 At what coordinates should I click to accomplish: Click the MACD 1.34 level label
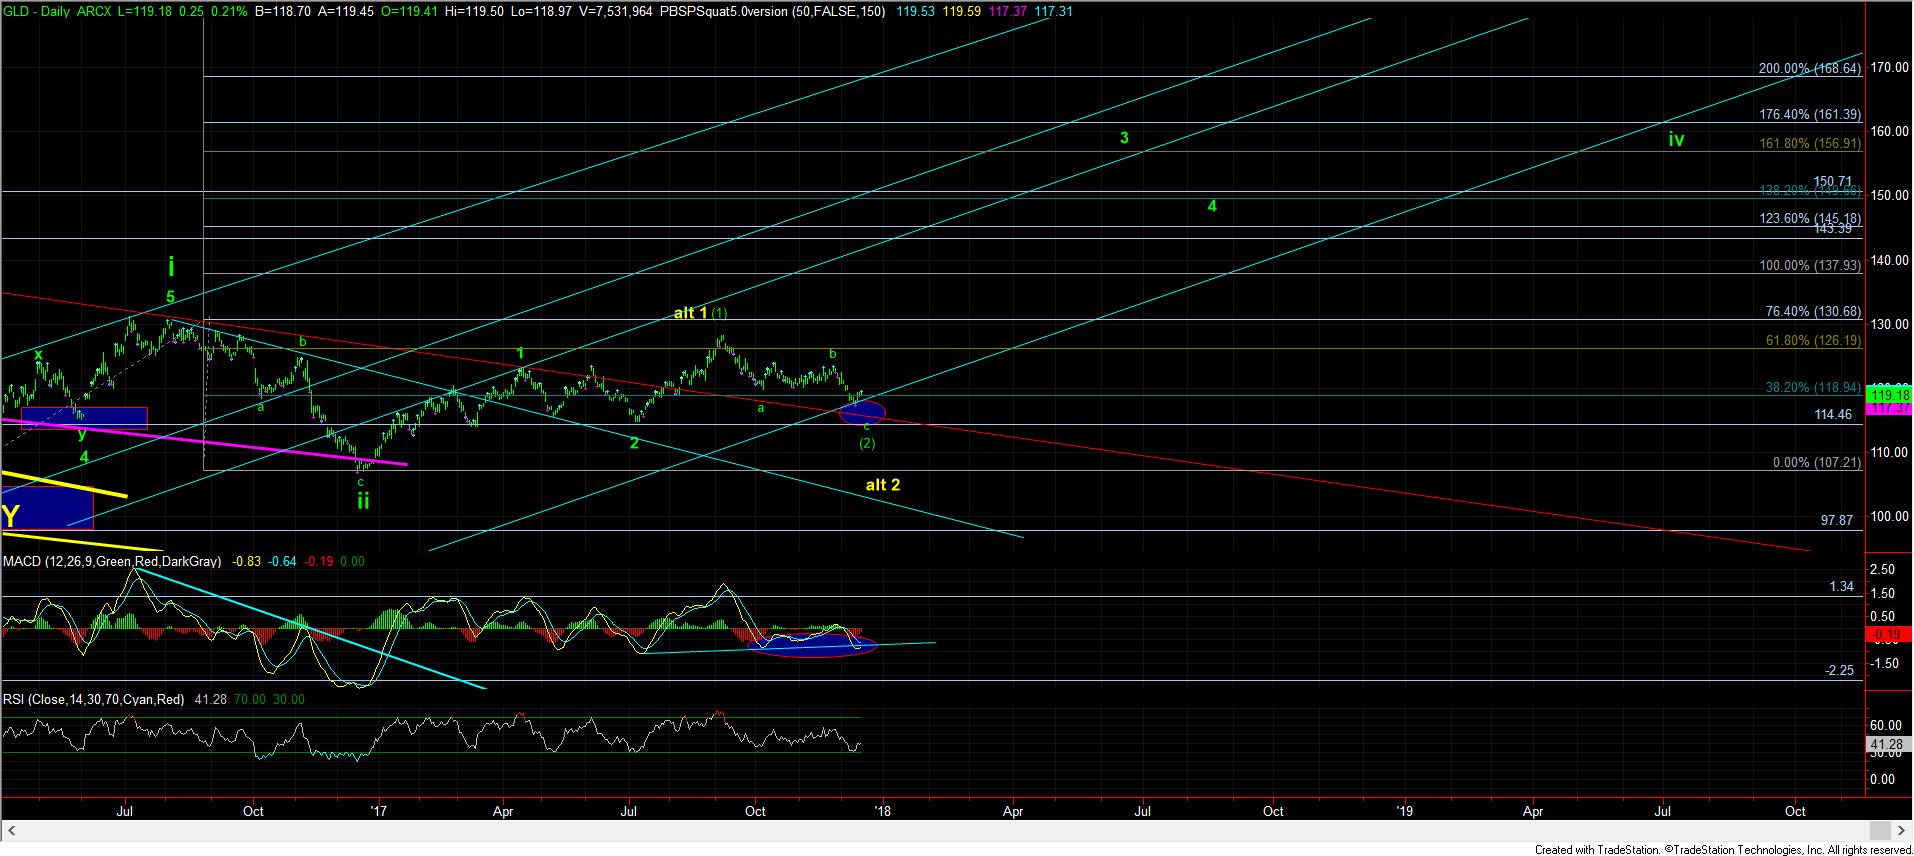[1841, 587]
